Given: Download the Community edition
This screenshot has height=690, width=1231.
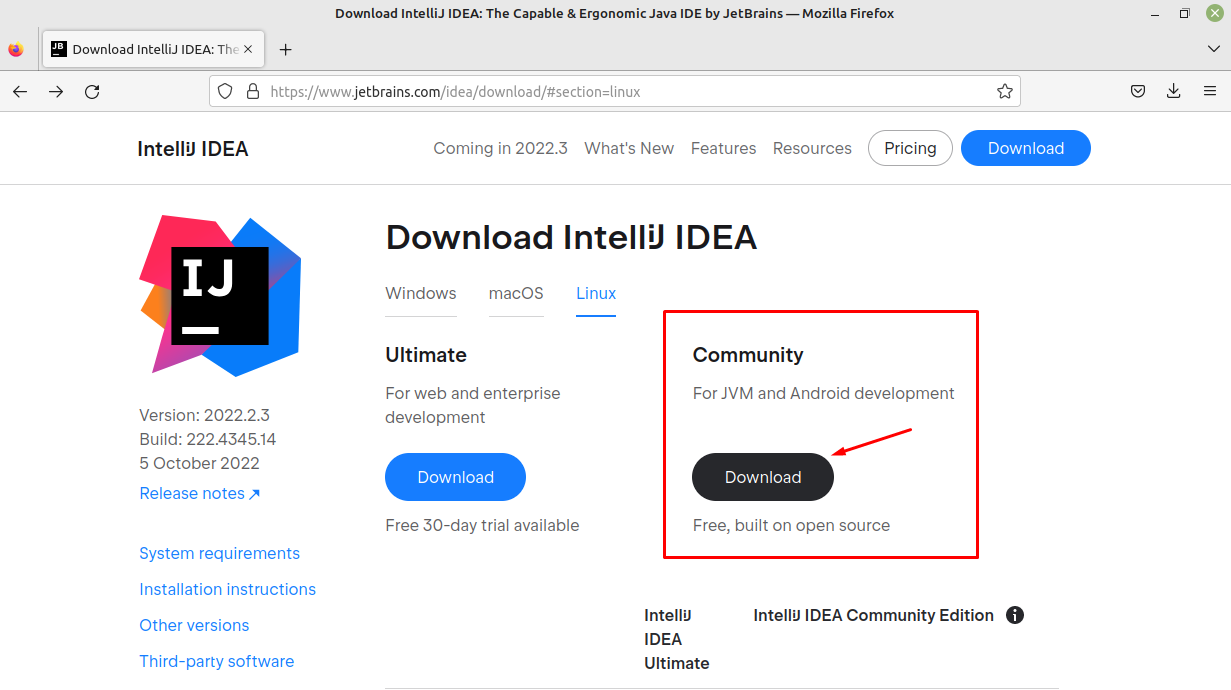Looking at the screenshot, I should [762, 477].
